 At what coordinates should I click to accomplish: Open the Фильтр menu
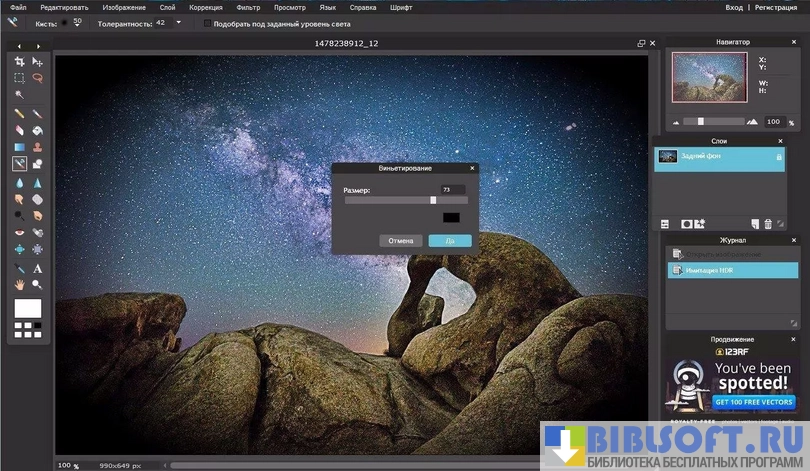(x=247, y=7)
